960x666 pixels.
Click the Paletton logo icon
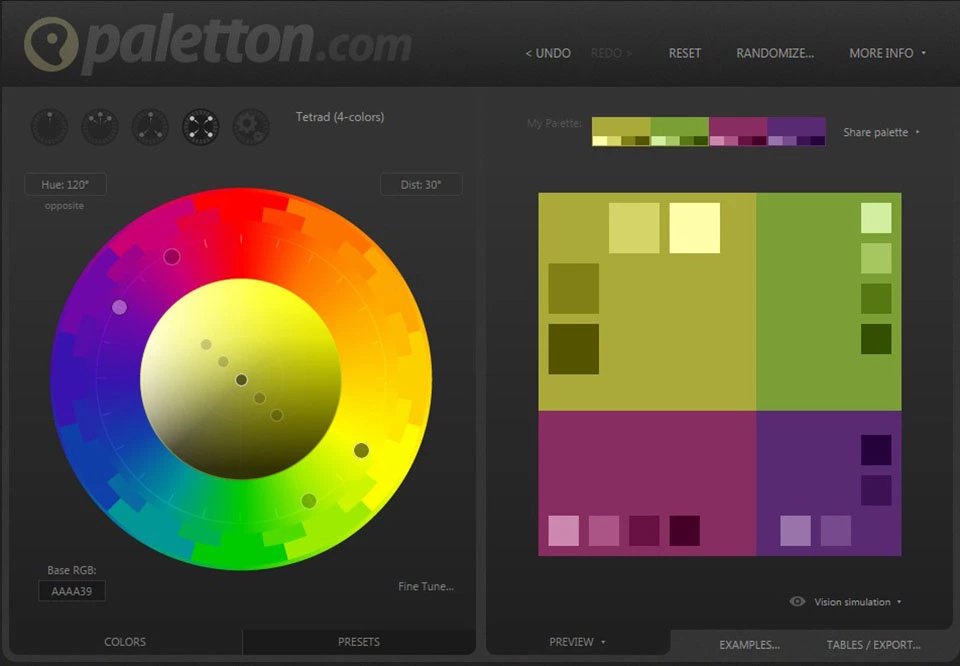[x=50, y=45]
